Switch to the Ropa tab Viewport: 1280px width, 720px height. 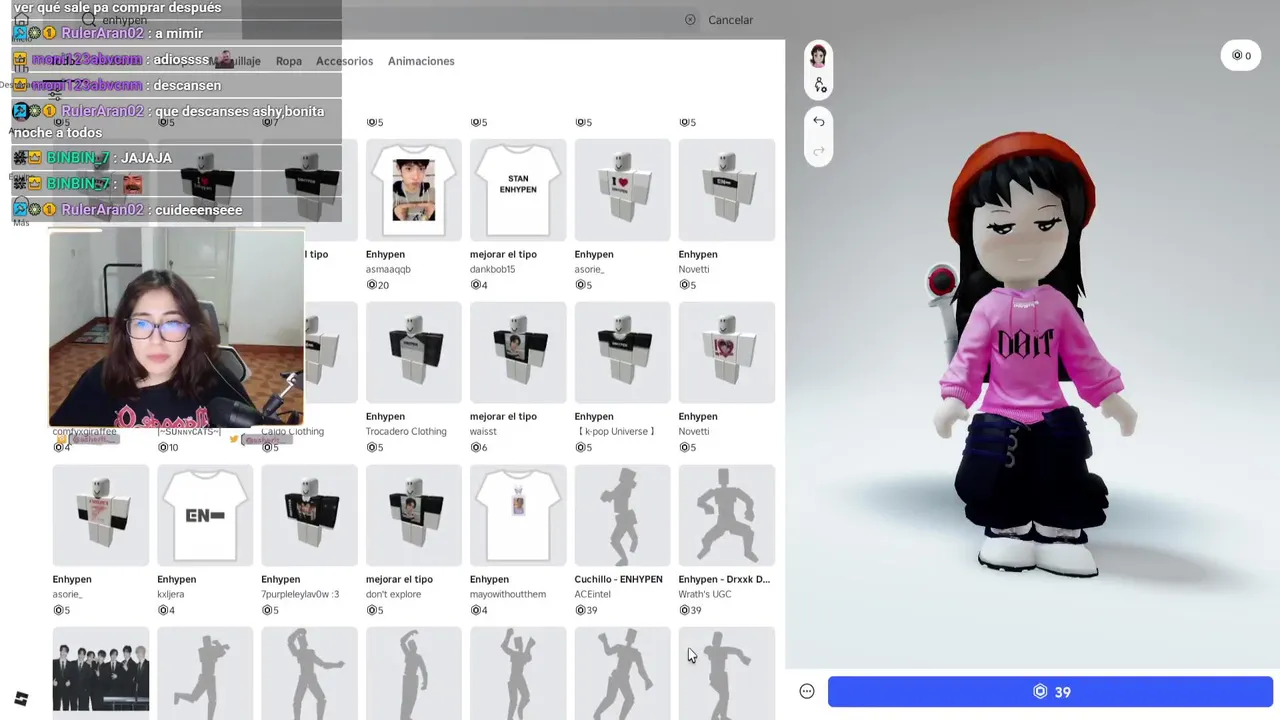(289, 61)
